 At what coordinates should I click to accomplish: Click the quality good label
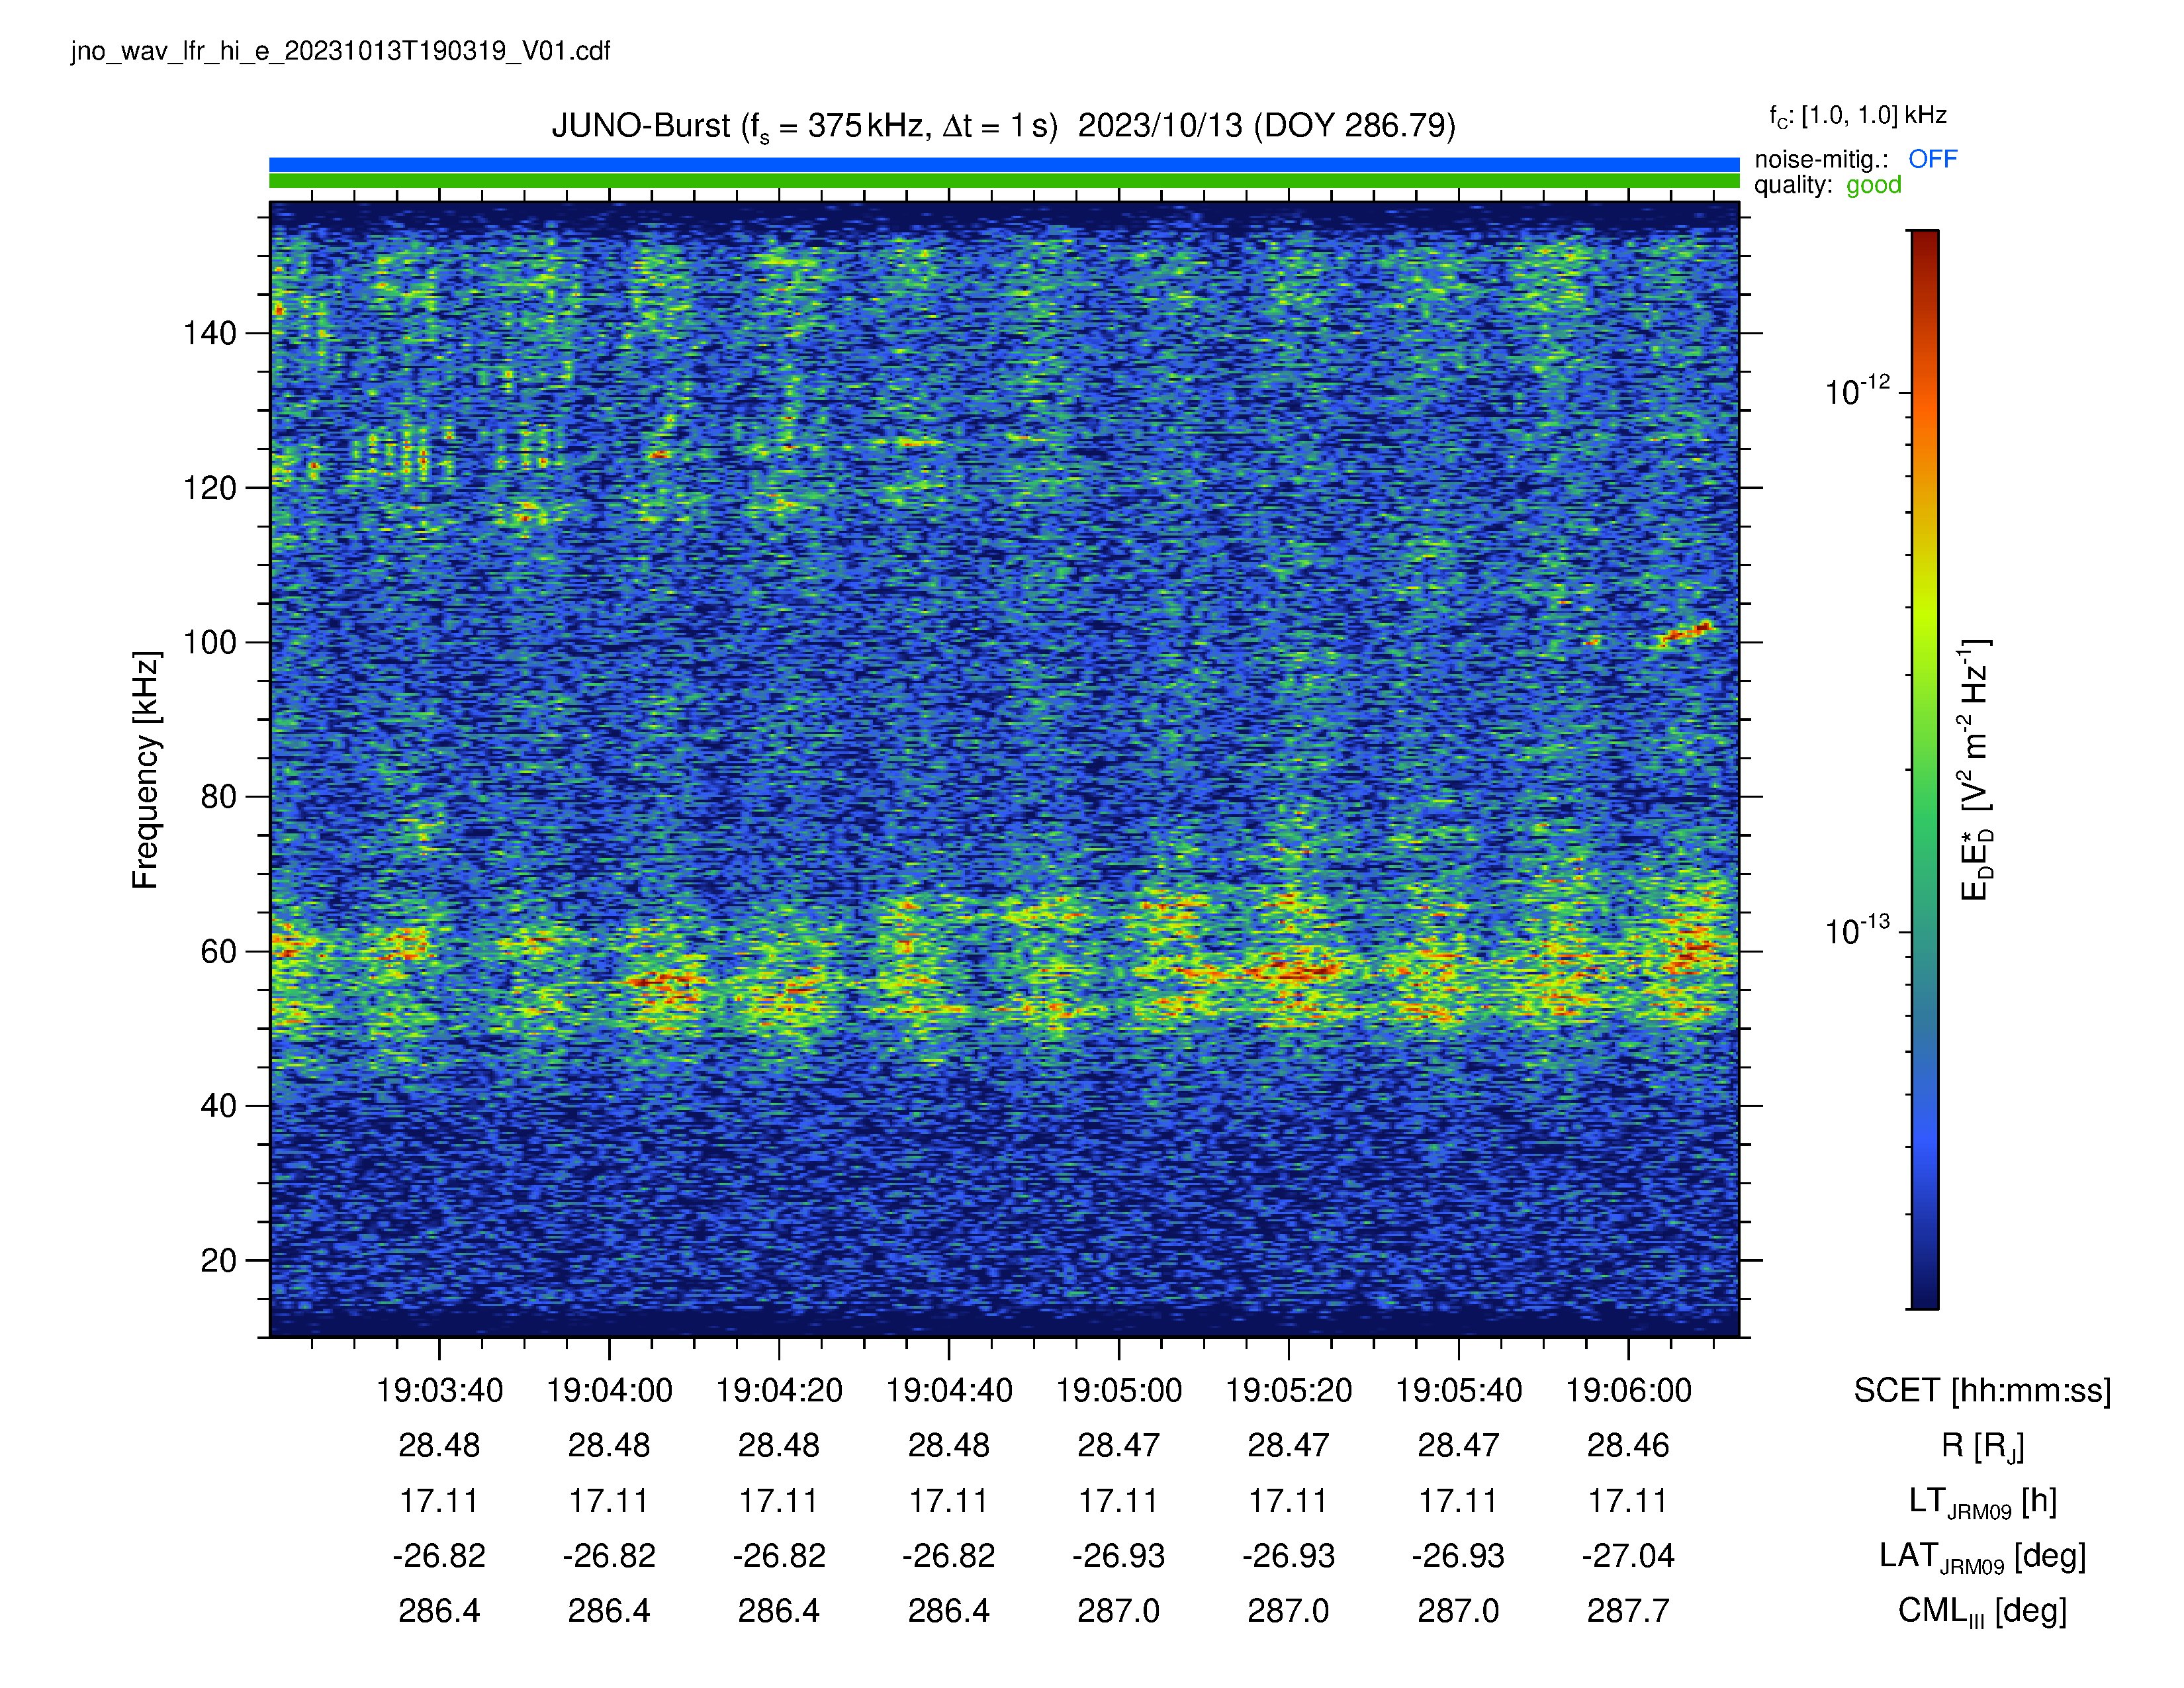tap(1827, 185)
